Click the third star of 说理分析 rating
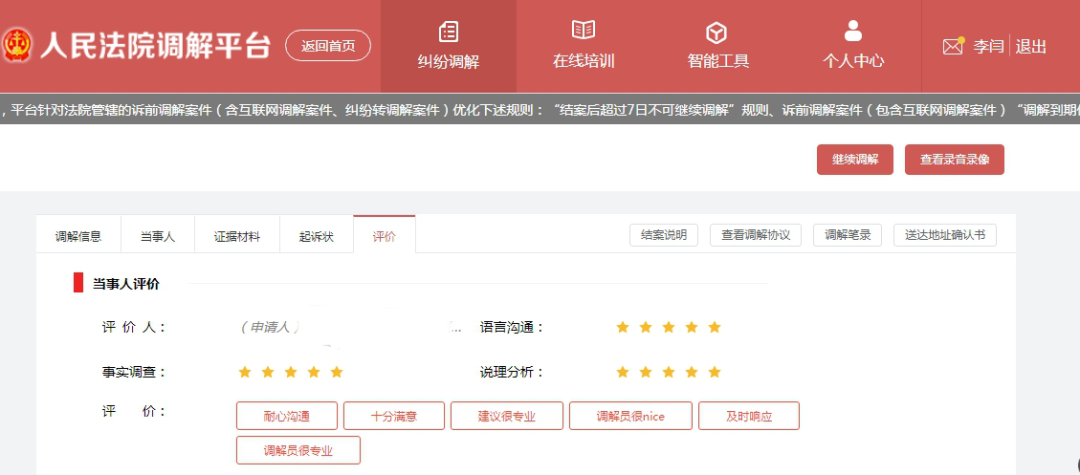Screen dimensions: 1080x475 coord(668,372)
